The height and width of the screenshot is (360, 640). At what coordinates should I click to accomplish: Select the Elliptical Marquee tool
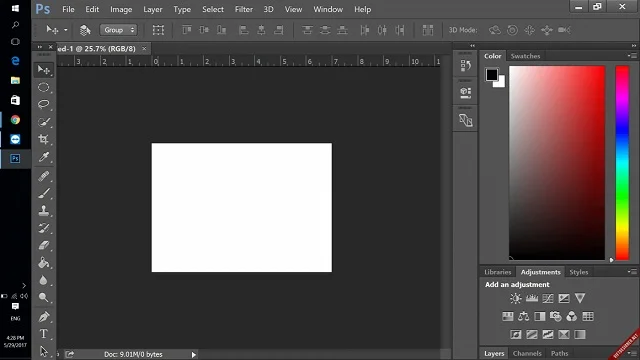(44, 87)
